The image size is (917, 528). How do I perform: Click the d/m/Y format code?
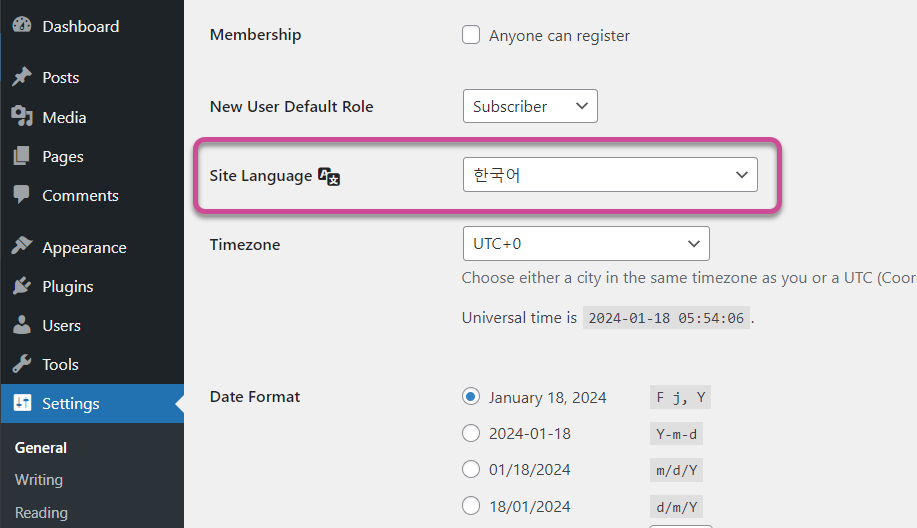pos(676,506)
